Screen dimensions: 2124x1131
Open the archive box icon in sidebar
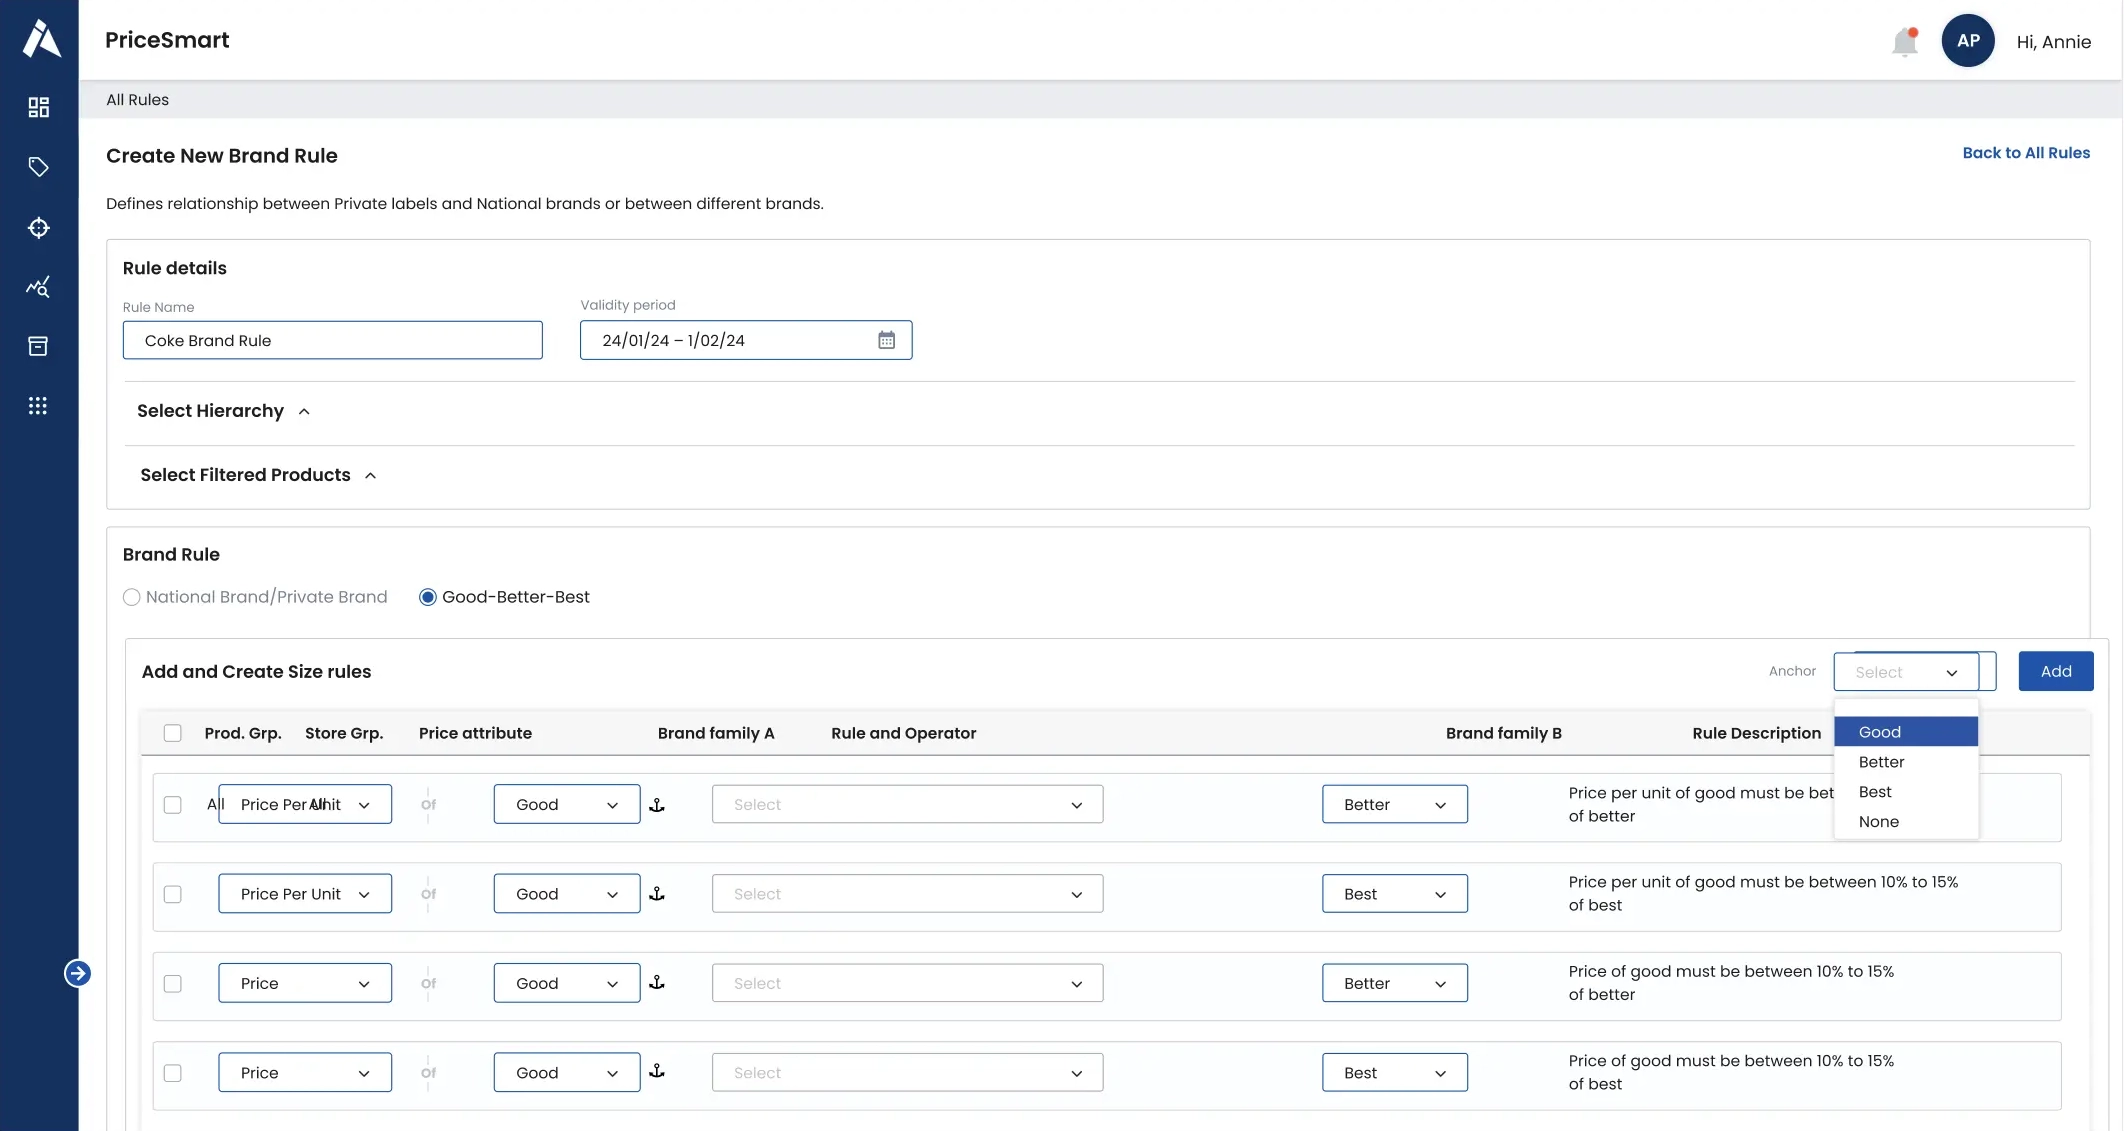coord(38,346)
